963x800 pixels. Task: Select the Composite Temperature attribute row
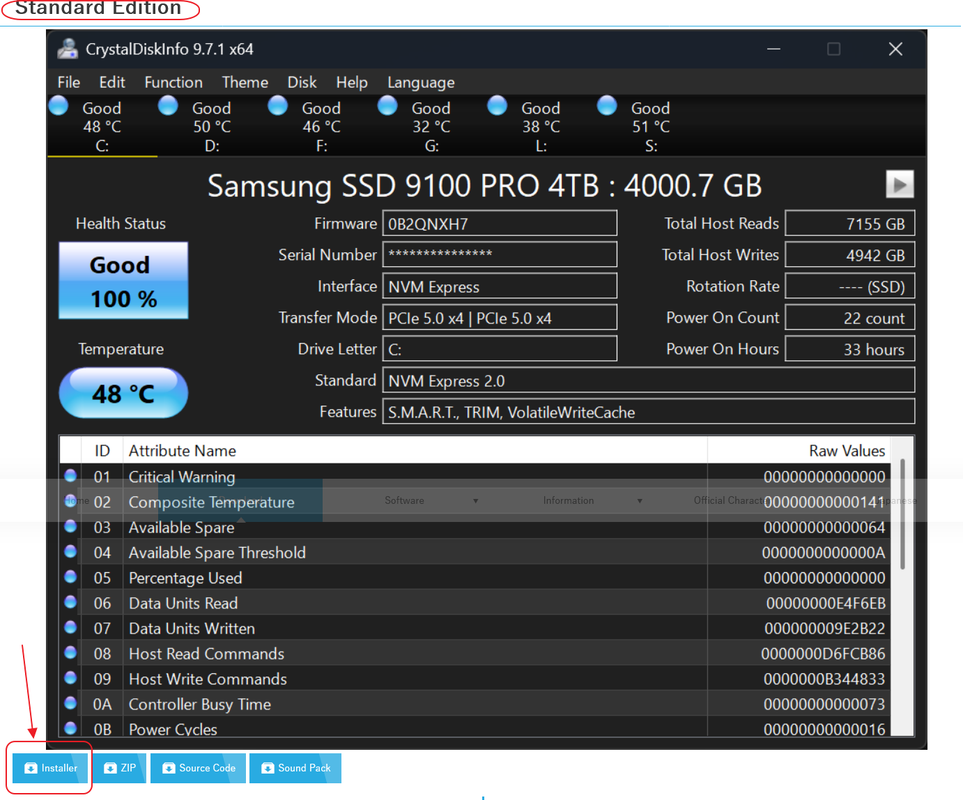475,502
